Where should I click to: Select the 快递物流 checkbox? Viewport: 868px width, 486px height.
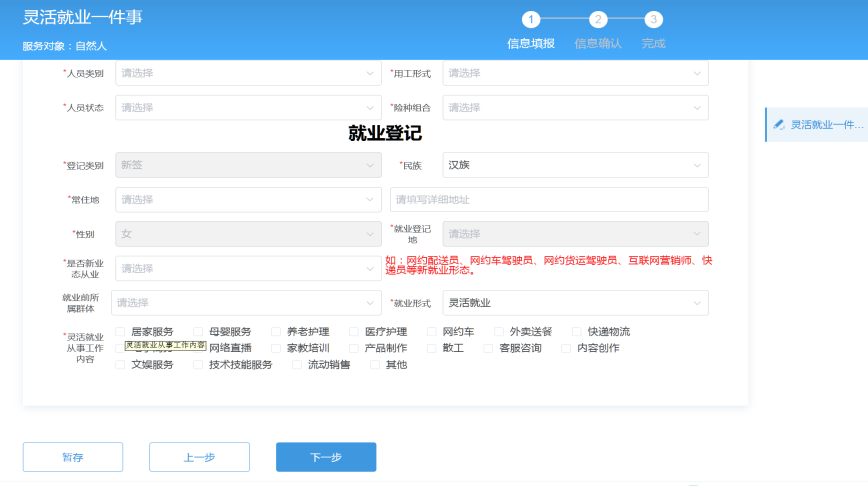pos(578,332)
